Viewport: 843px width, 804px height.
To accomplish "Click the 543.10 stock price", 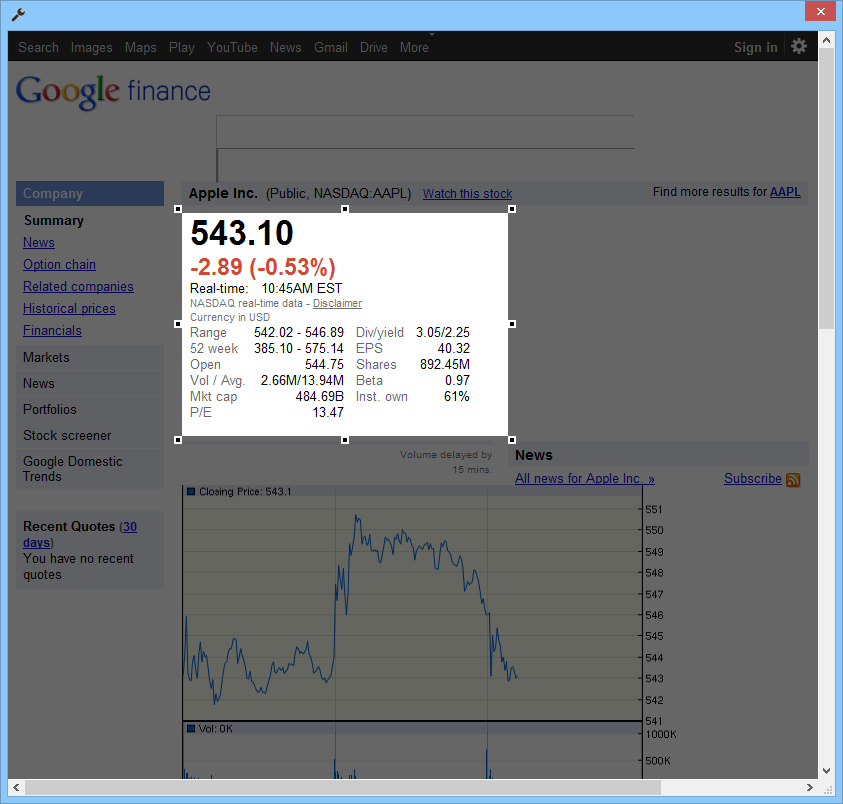I will (242, 233).
